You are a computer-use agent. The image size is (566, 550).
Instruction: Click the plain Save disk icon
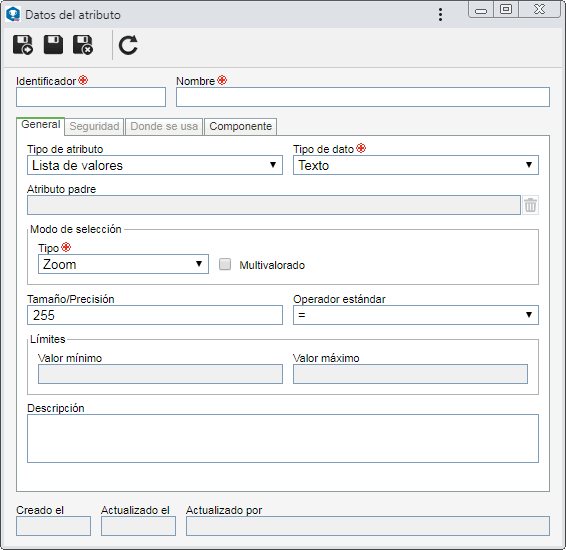point(53,45)
